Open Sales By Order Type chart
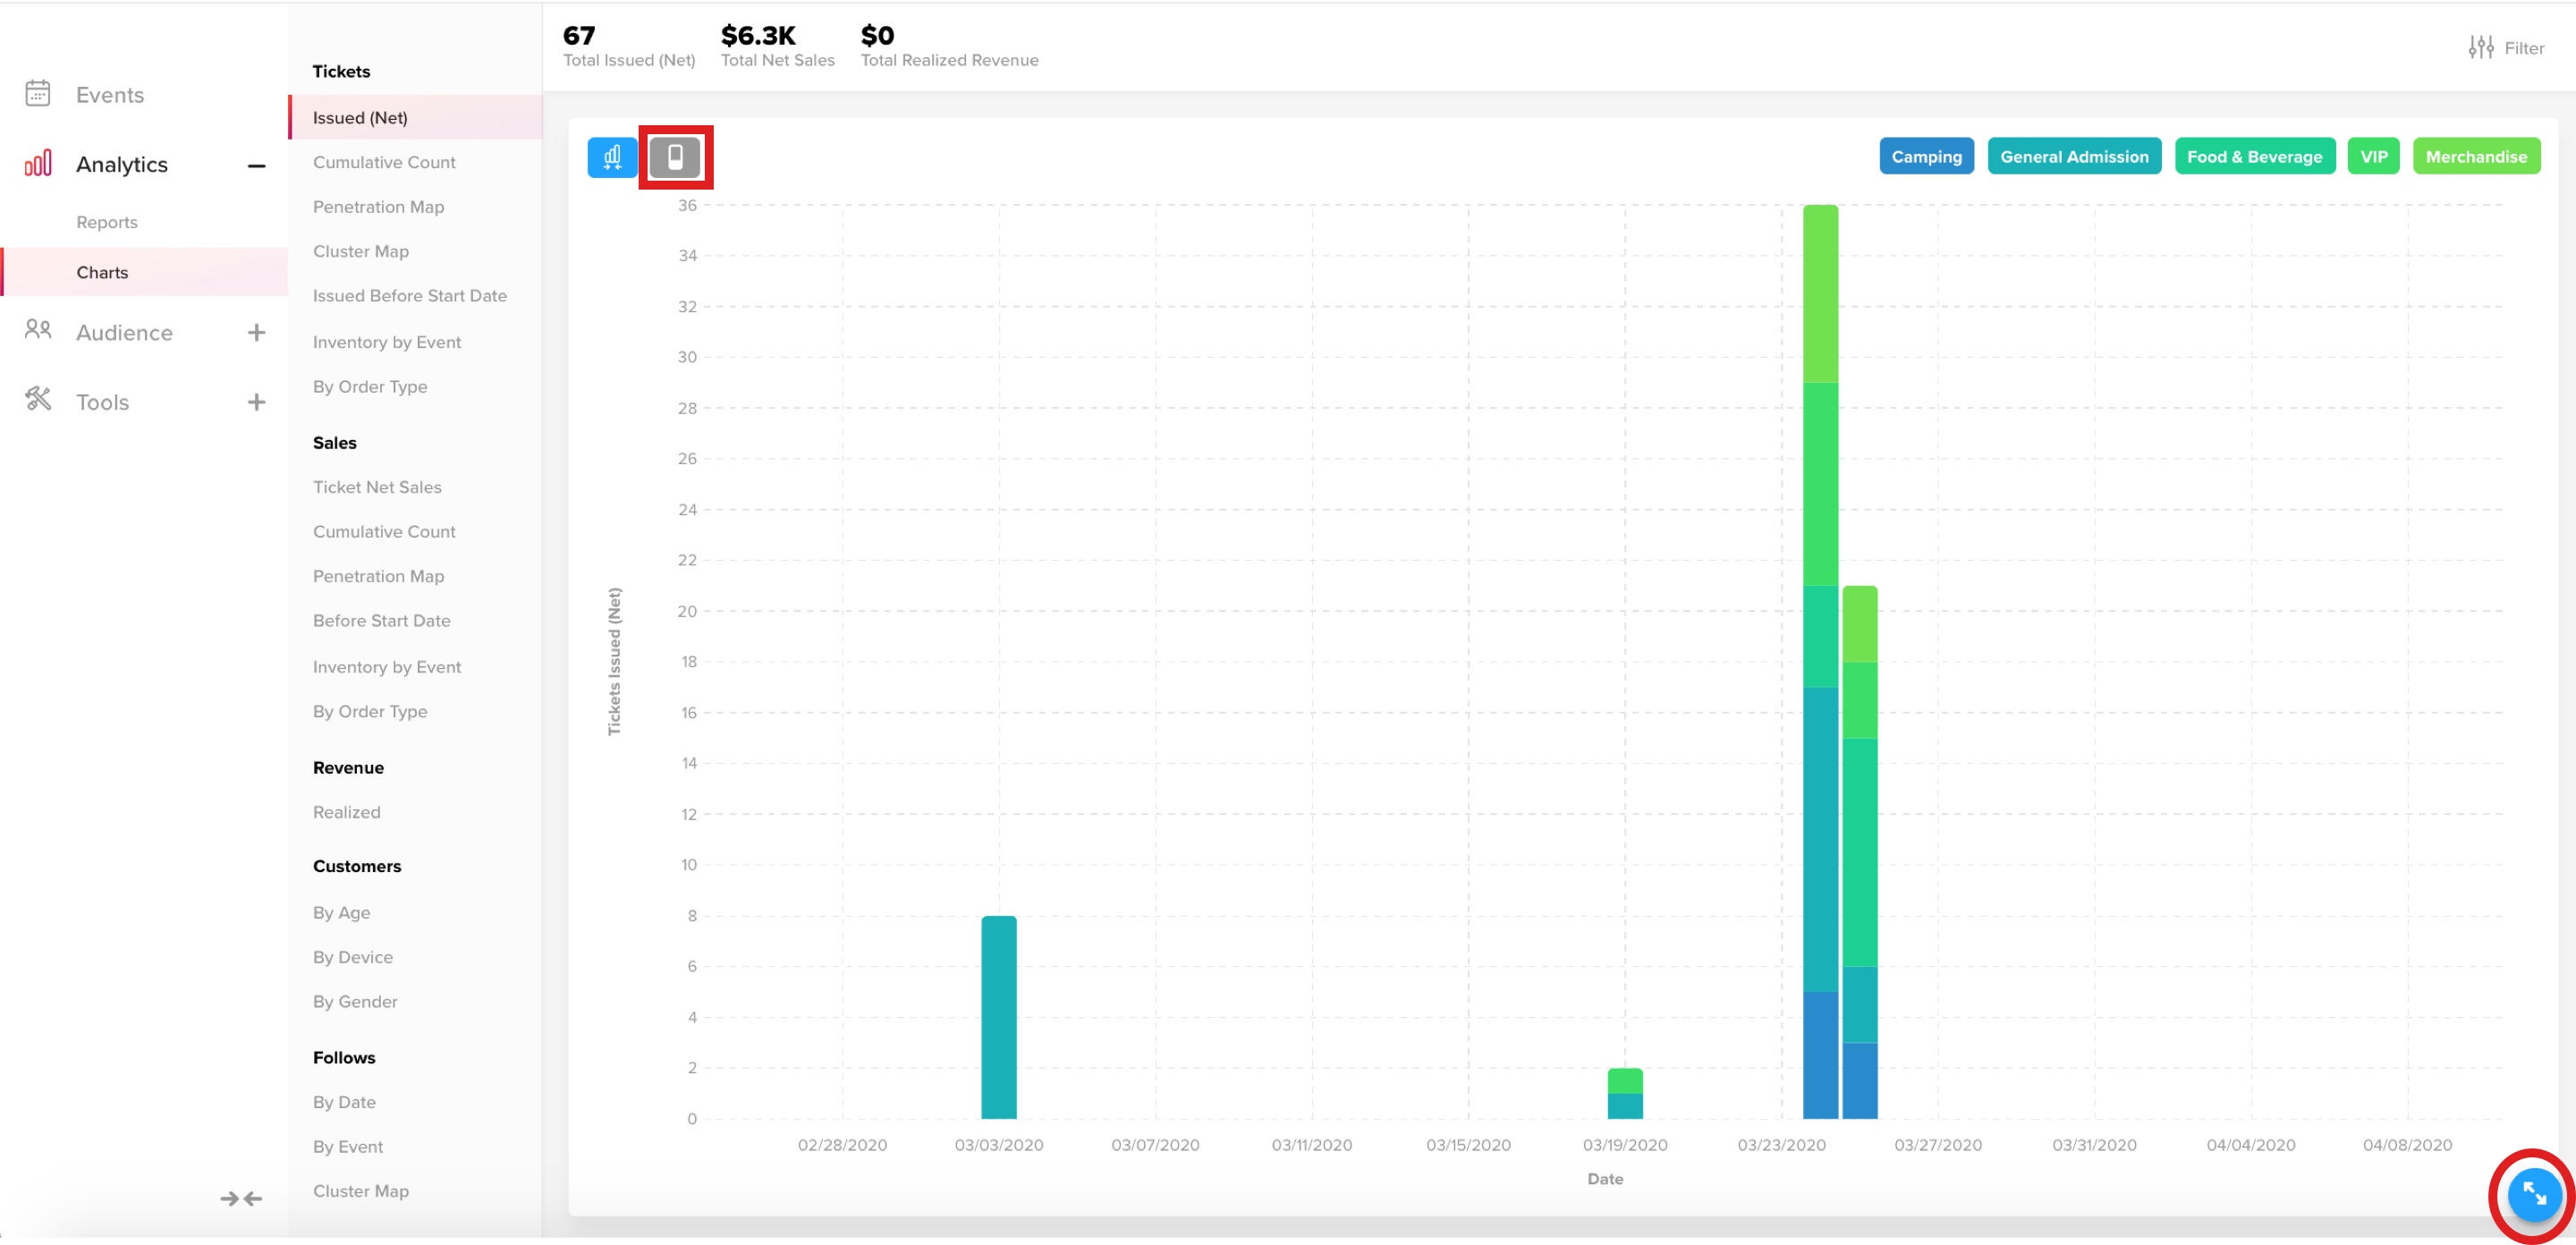This screenshot has width=2576, height=1245. click(369, 712)
